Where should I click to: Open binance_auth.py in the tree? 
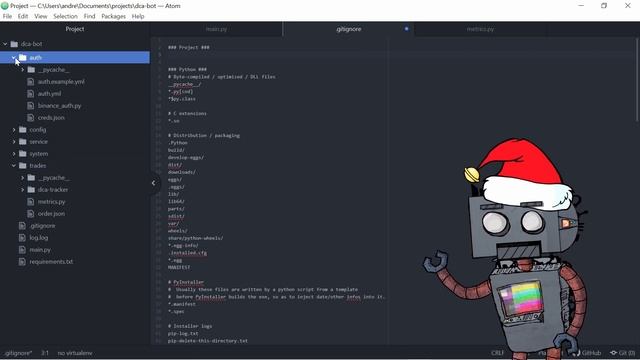click(x=60, y=106)
